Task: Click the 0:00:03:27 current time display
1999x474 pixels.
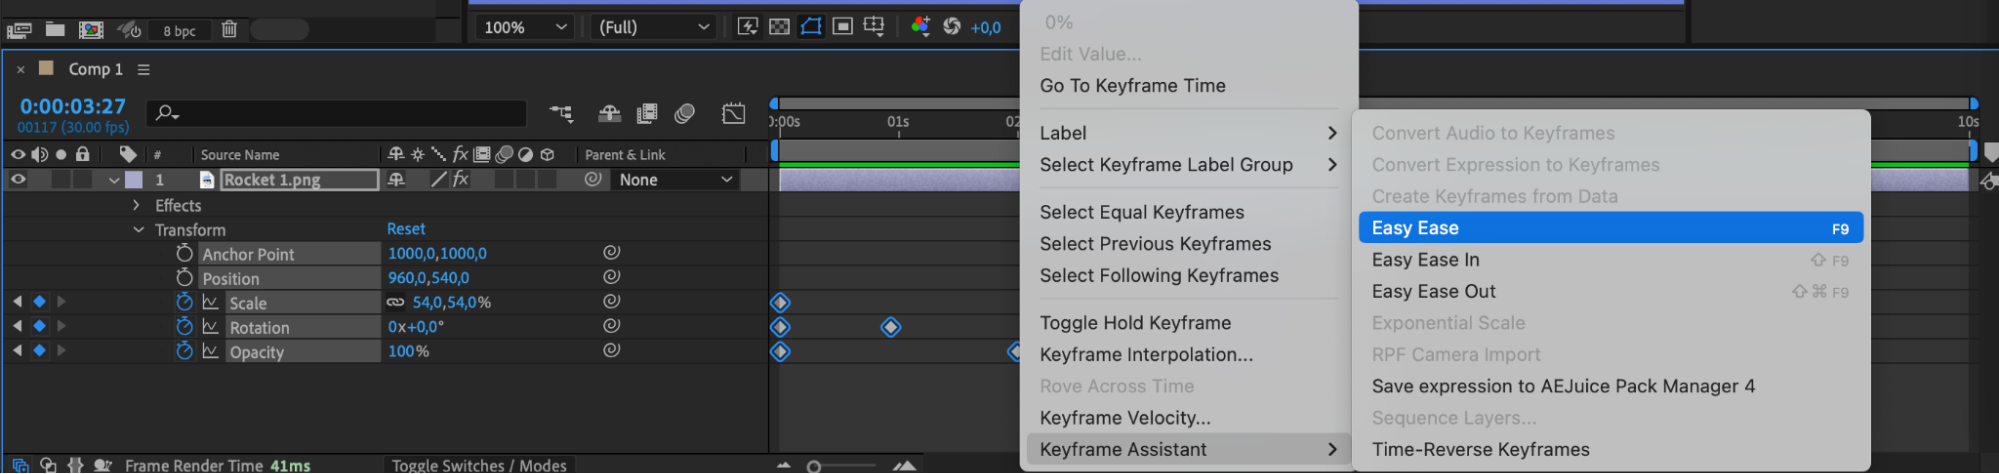Action: click(73, 106)
